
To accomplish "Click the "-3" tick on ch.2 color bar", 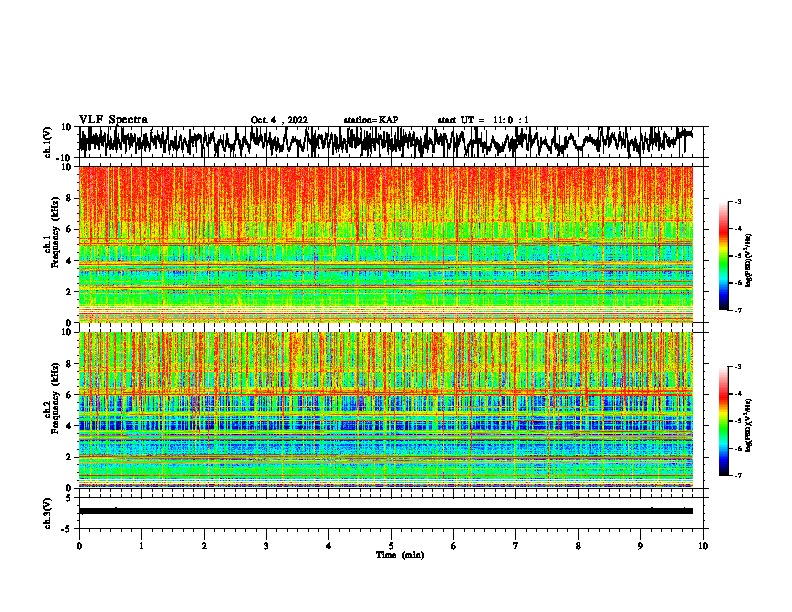I will pyautogui.click(x=737, y=367).
